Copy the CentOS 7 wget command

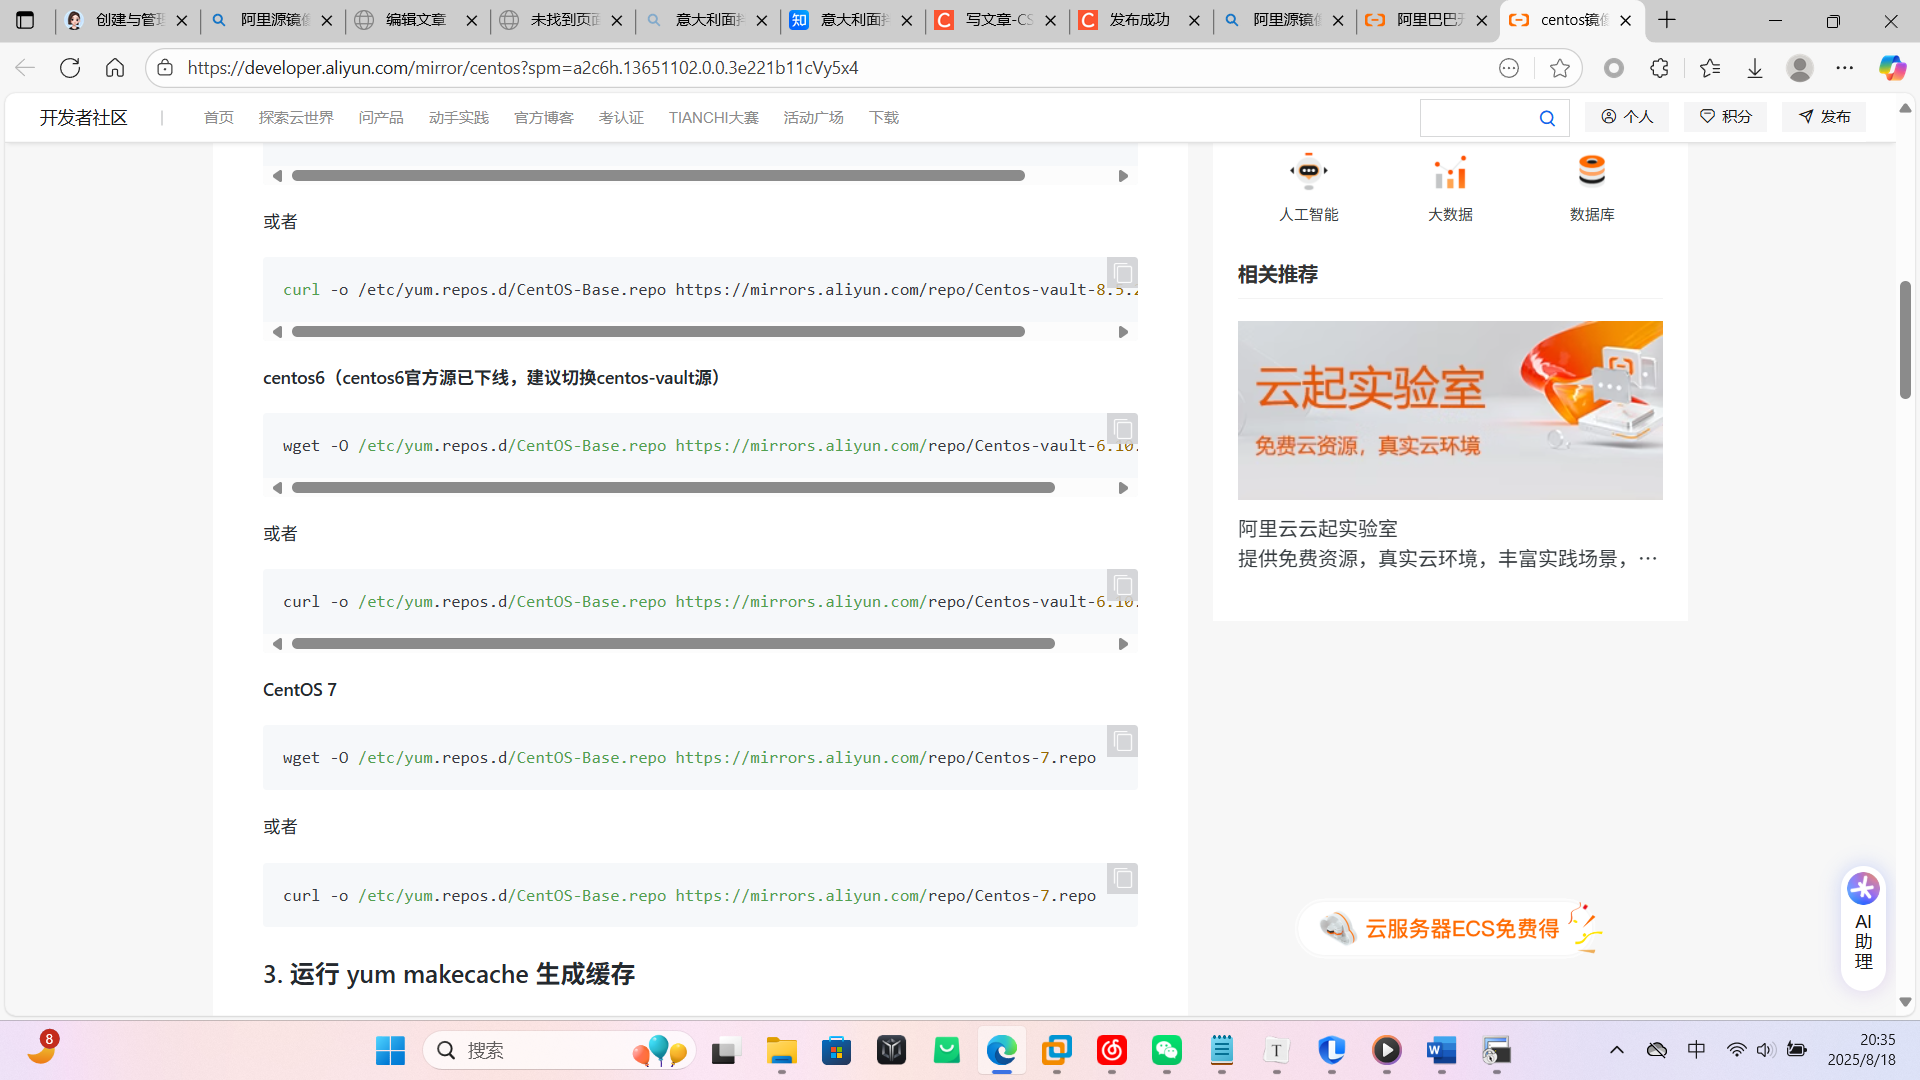click(1122, 741)
